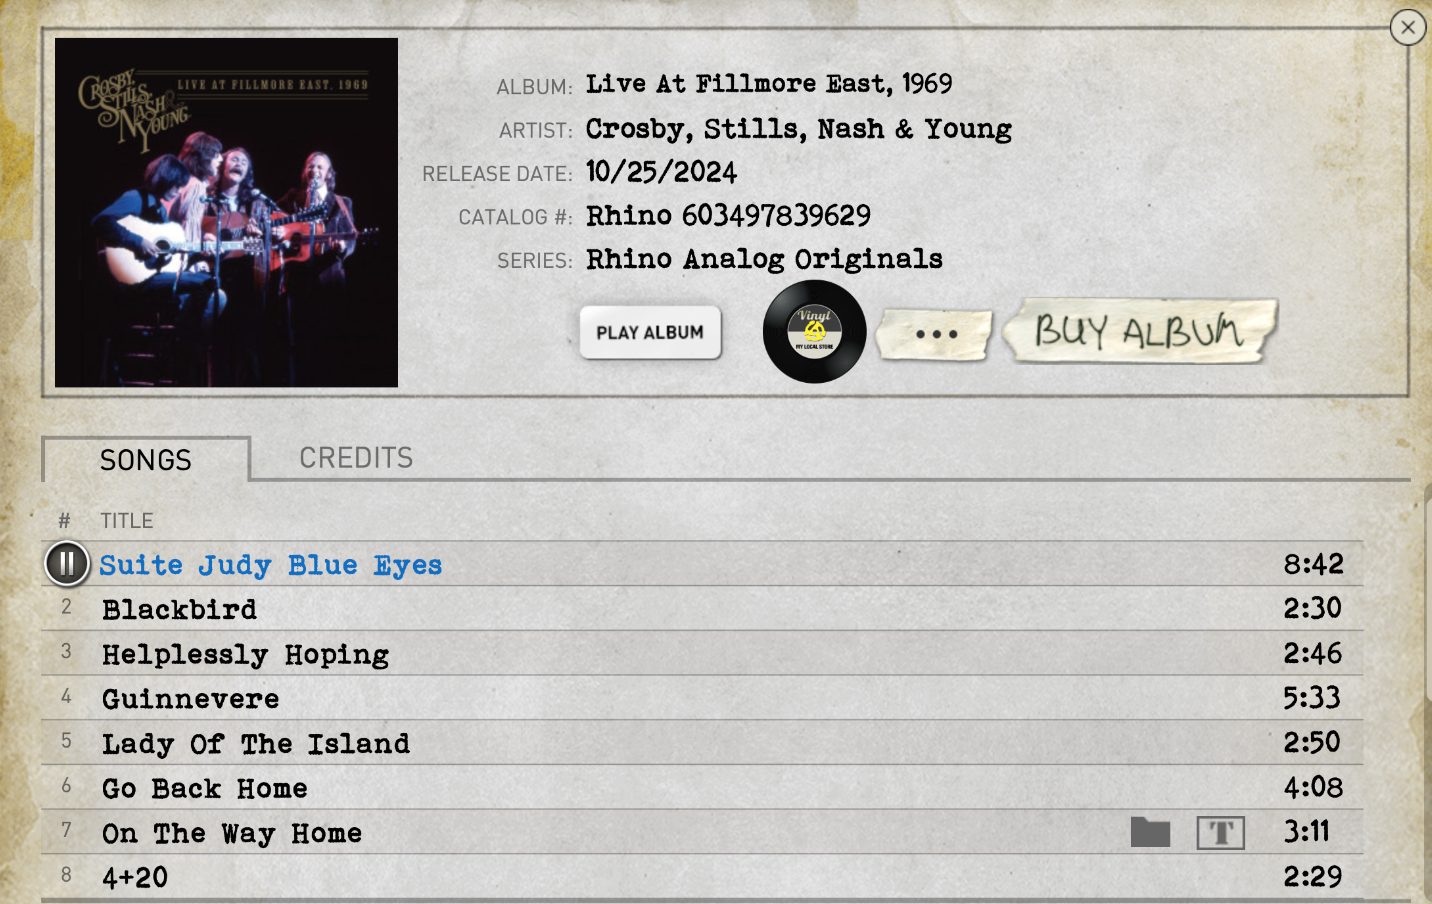Open the Rhino Analog Originals series link
1432x904 pixels.
point(764,259)
